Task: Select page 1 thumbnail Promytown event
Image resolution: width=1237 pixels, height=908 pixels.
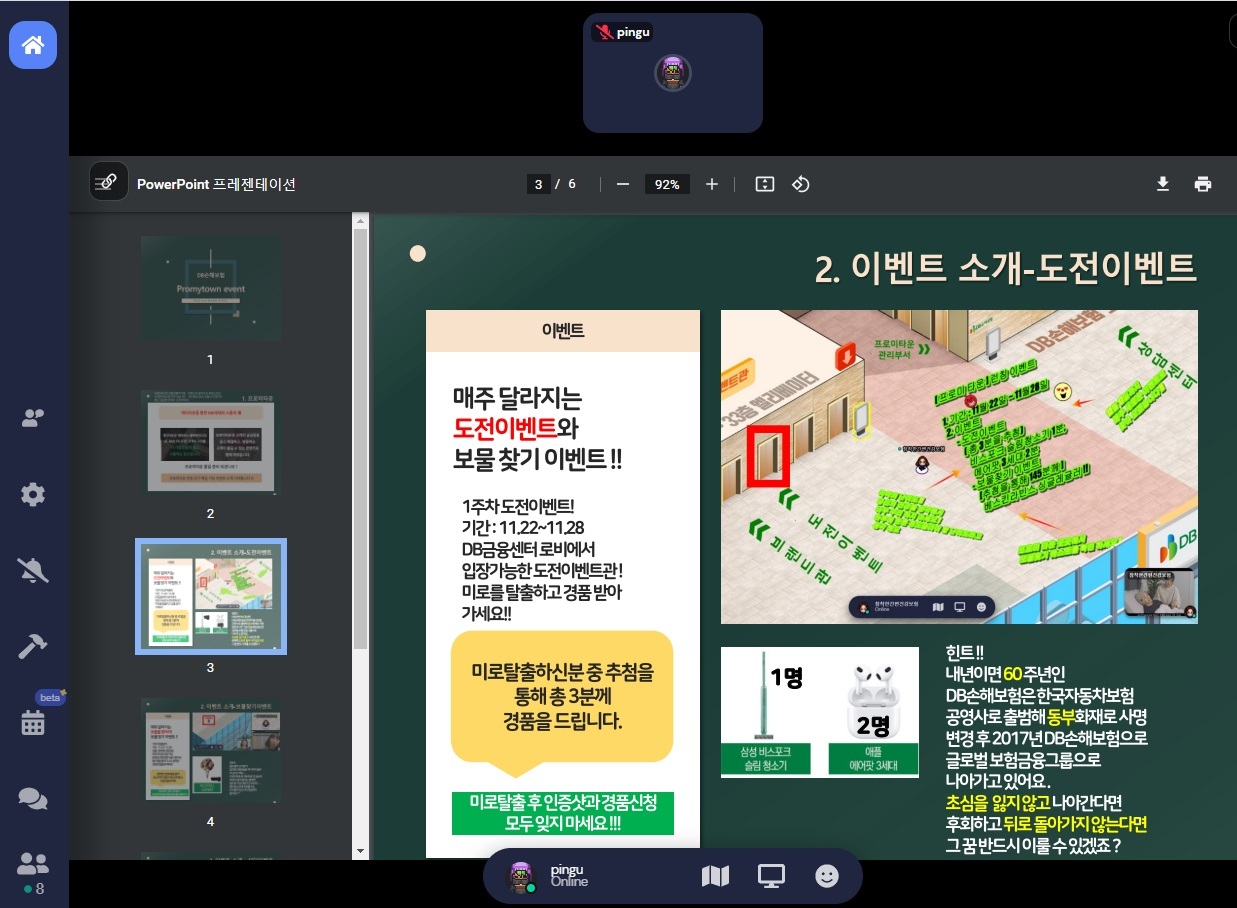Action: click(x=211, y=288)
